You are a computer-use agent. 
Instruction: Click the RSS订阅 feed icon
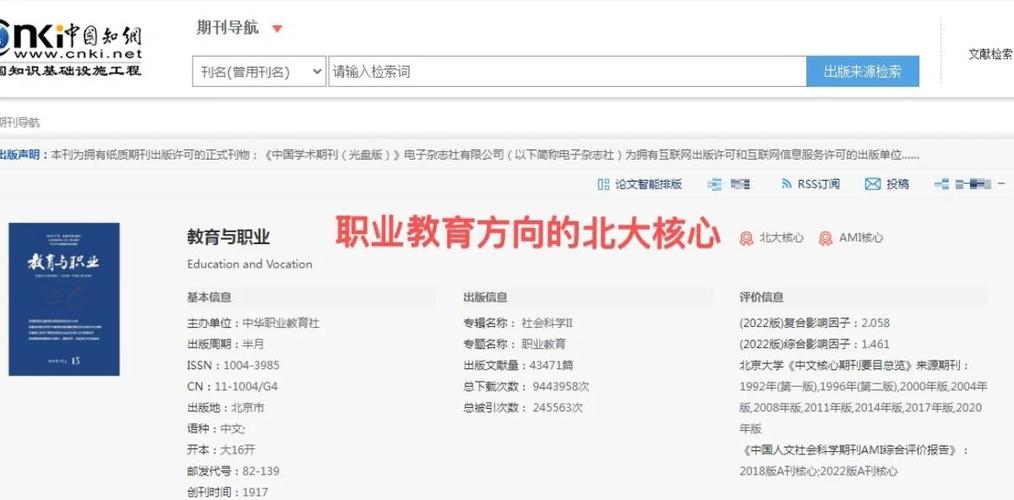(x=786, y=184)
